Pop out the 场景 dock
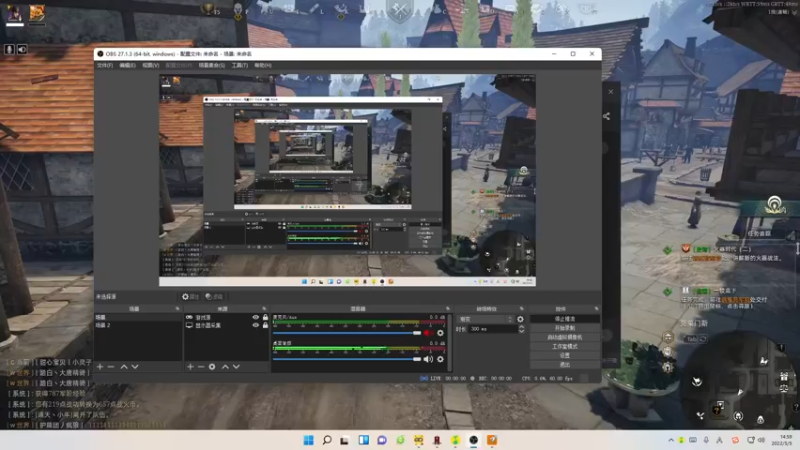Viewport: 800px width, 450px height. pyautogui.click(x=178, y=309)
